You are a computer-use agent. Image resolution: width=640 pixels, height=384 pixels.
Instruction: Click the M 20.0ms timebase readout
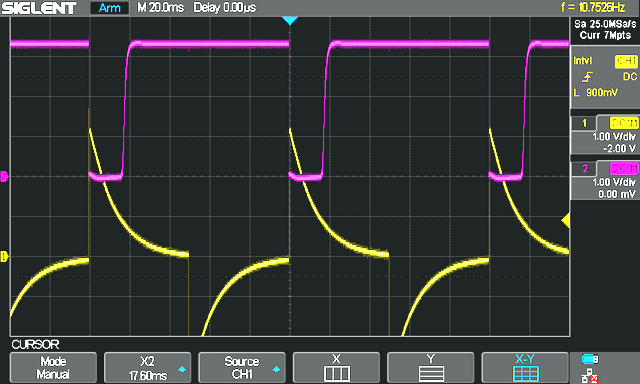(x=160, y=8)
